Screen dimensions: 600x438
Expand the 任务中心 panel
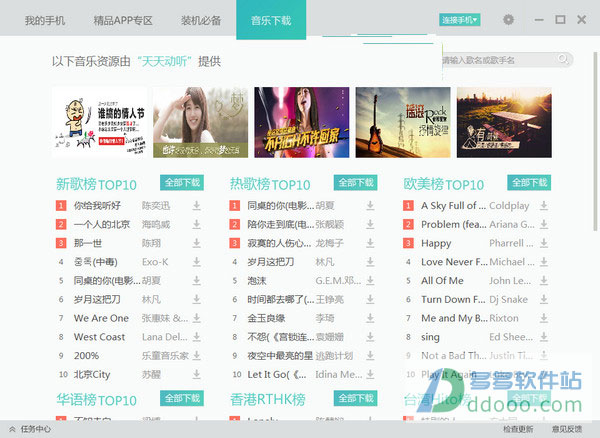30,429
